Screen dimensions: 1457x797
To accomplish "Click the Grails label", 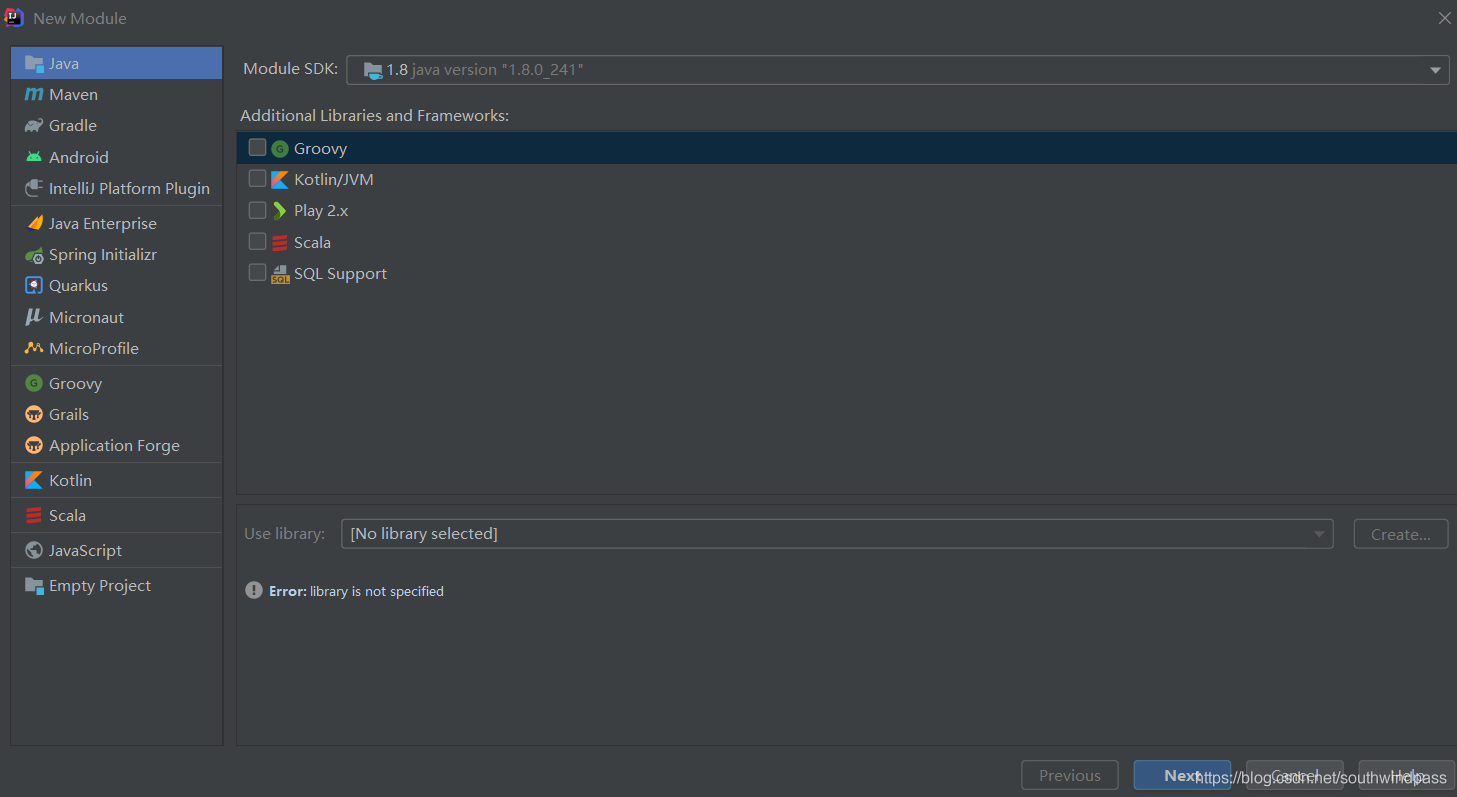I will pos(69,414).
